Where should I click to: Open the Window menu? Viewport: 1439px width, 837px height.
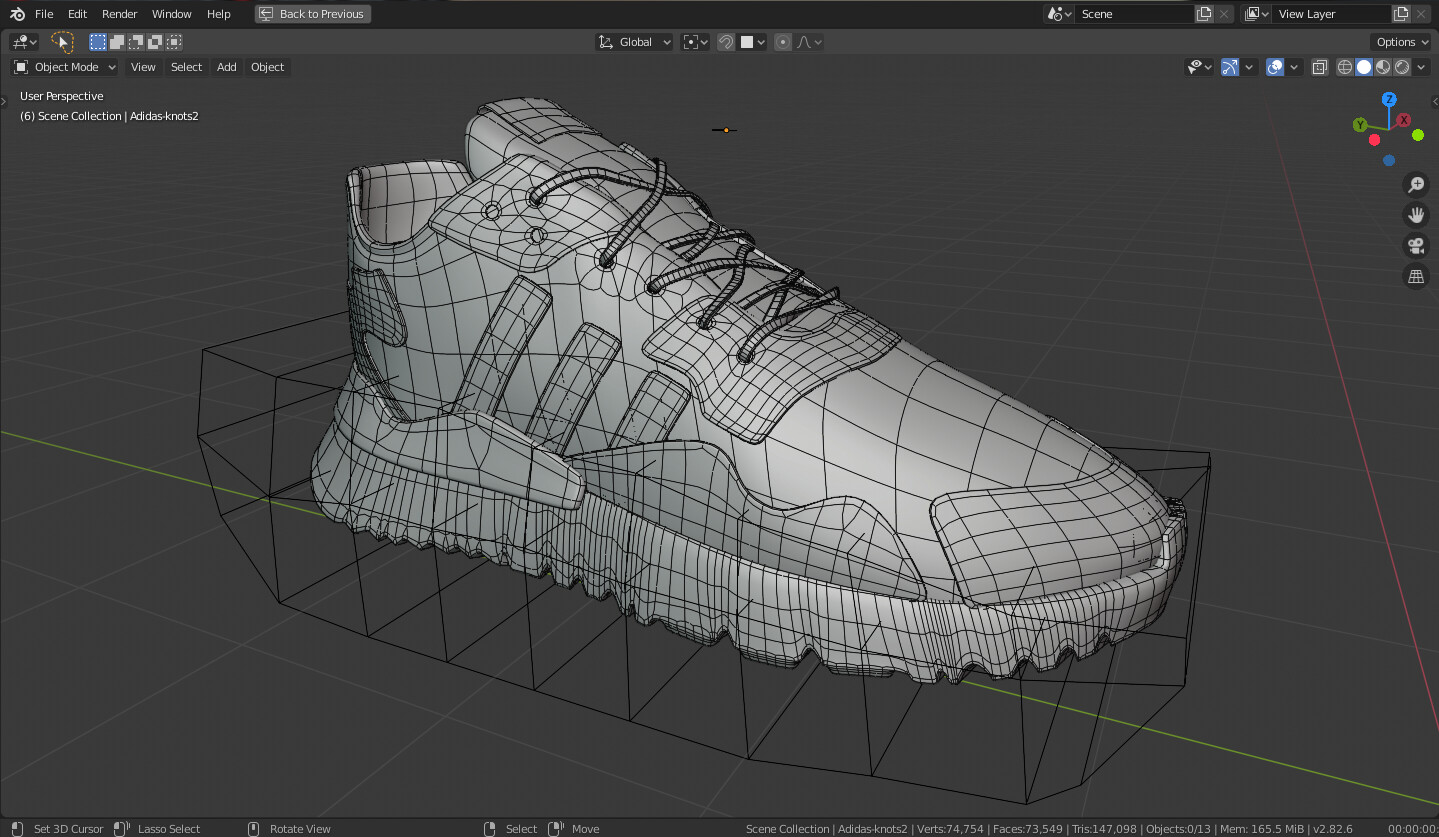point(172,14)
